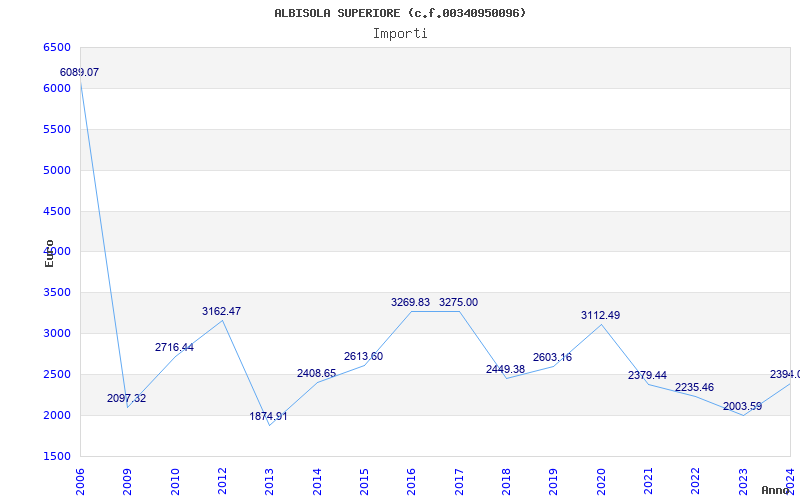Select the 2379.44 data label

[647, 376]
